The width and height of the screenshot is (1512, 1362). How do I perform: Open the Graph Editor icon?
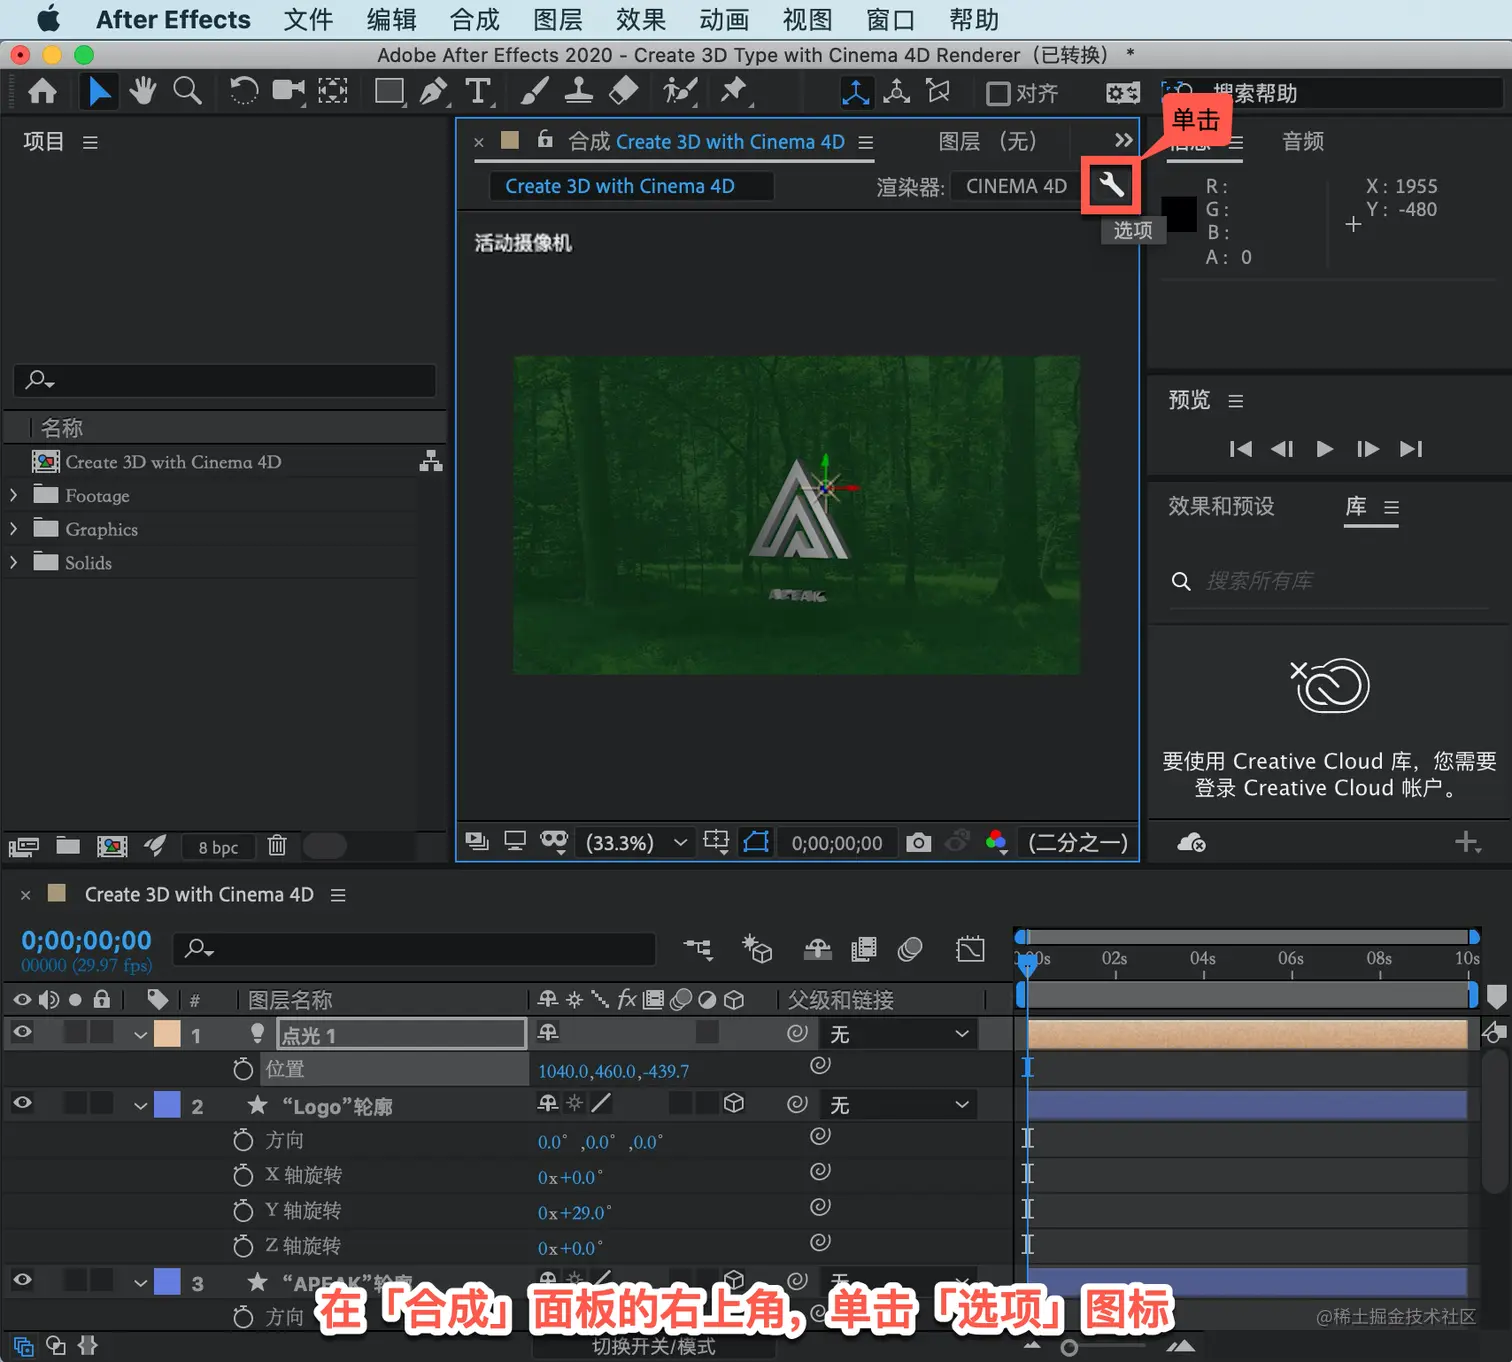pos(969,949)
